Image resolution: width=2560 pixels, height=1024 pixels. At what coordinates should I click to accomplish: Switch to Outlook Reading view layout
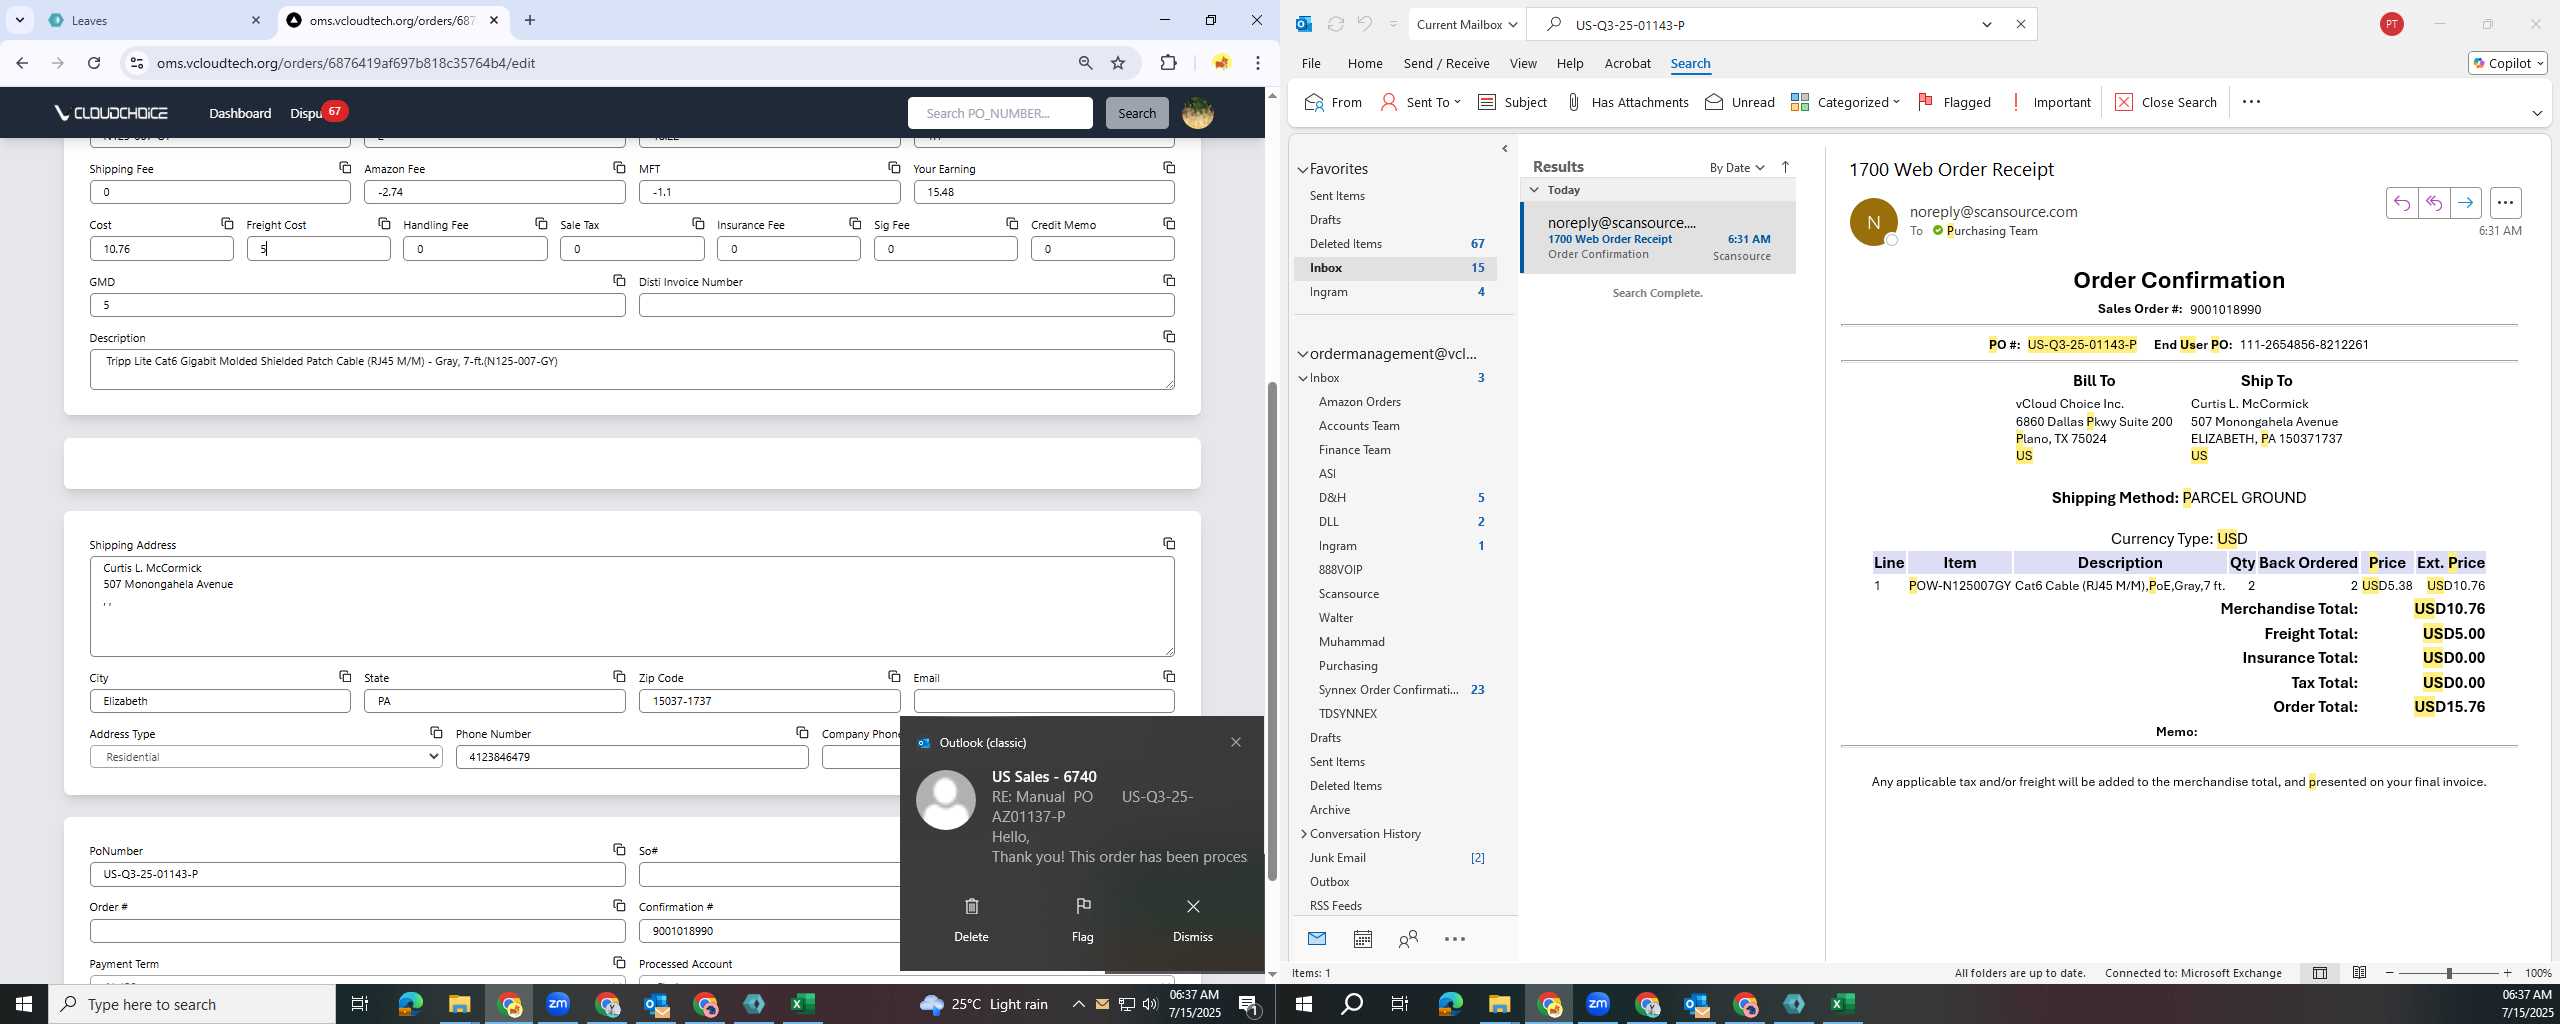tap(2359, 973)
